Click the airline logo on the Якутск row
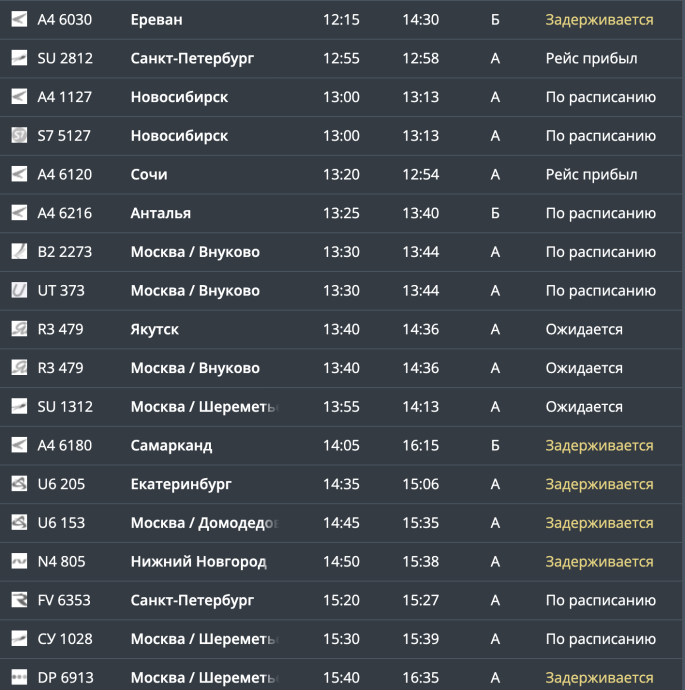Image resolution: width=685 pixels, height=690 pixels. [x=19, y=329]
